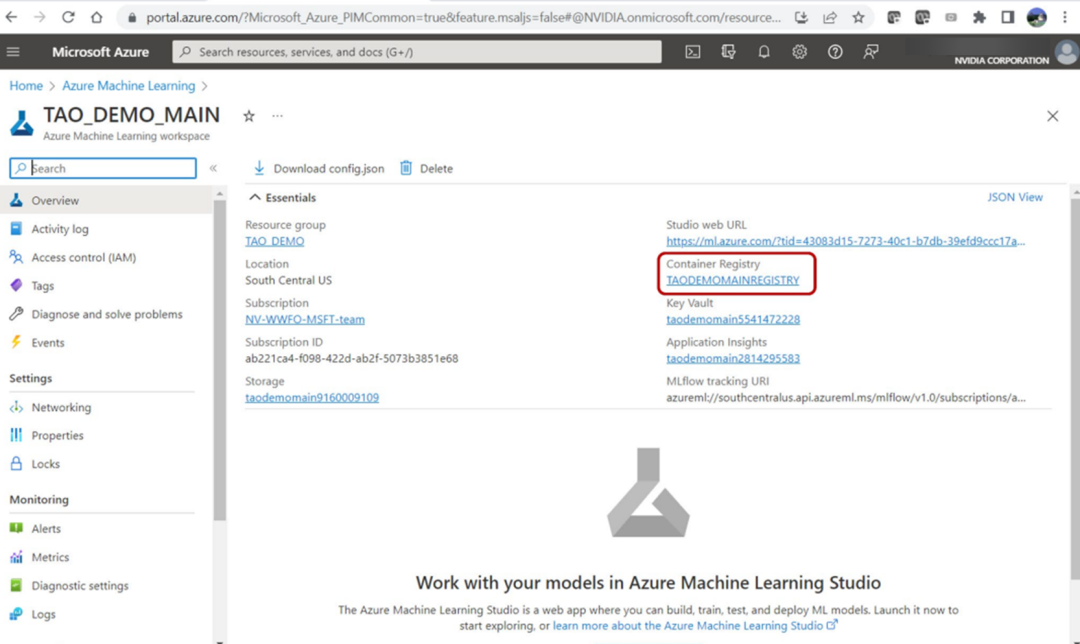Open the browser extensions puzzle icon

(x=979, y=17)
